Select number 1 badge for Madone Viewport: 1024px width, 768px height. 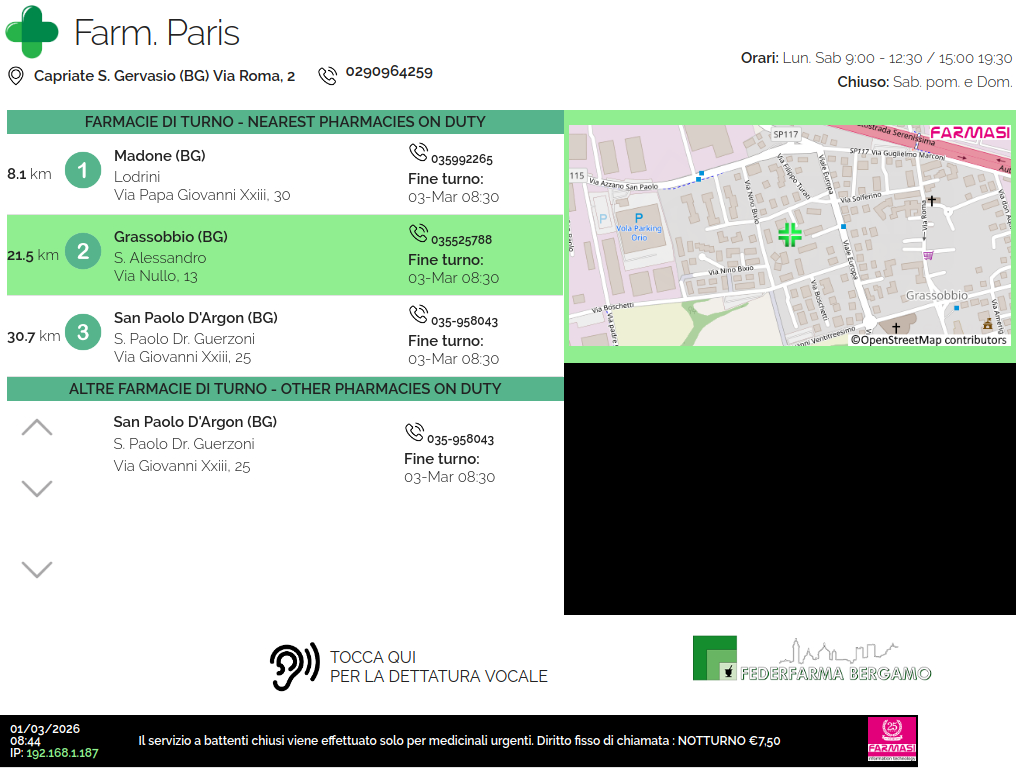(83, 171)
